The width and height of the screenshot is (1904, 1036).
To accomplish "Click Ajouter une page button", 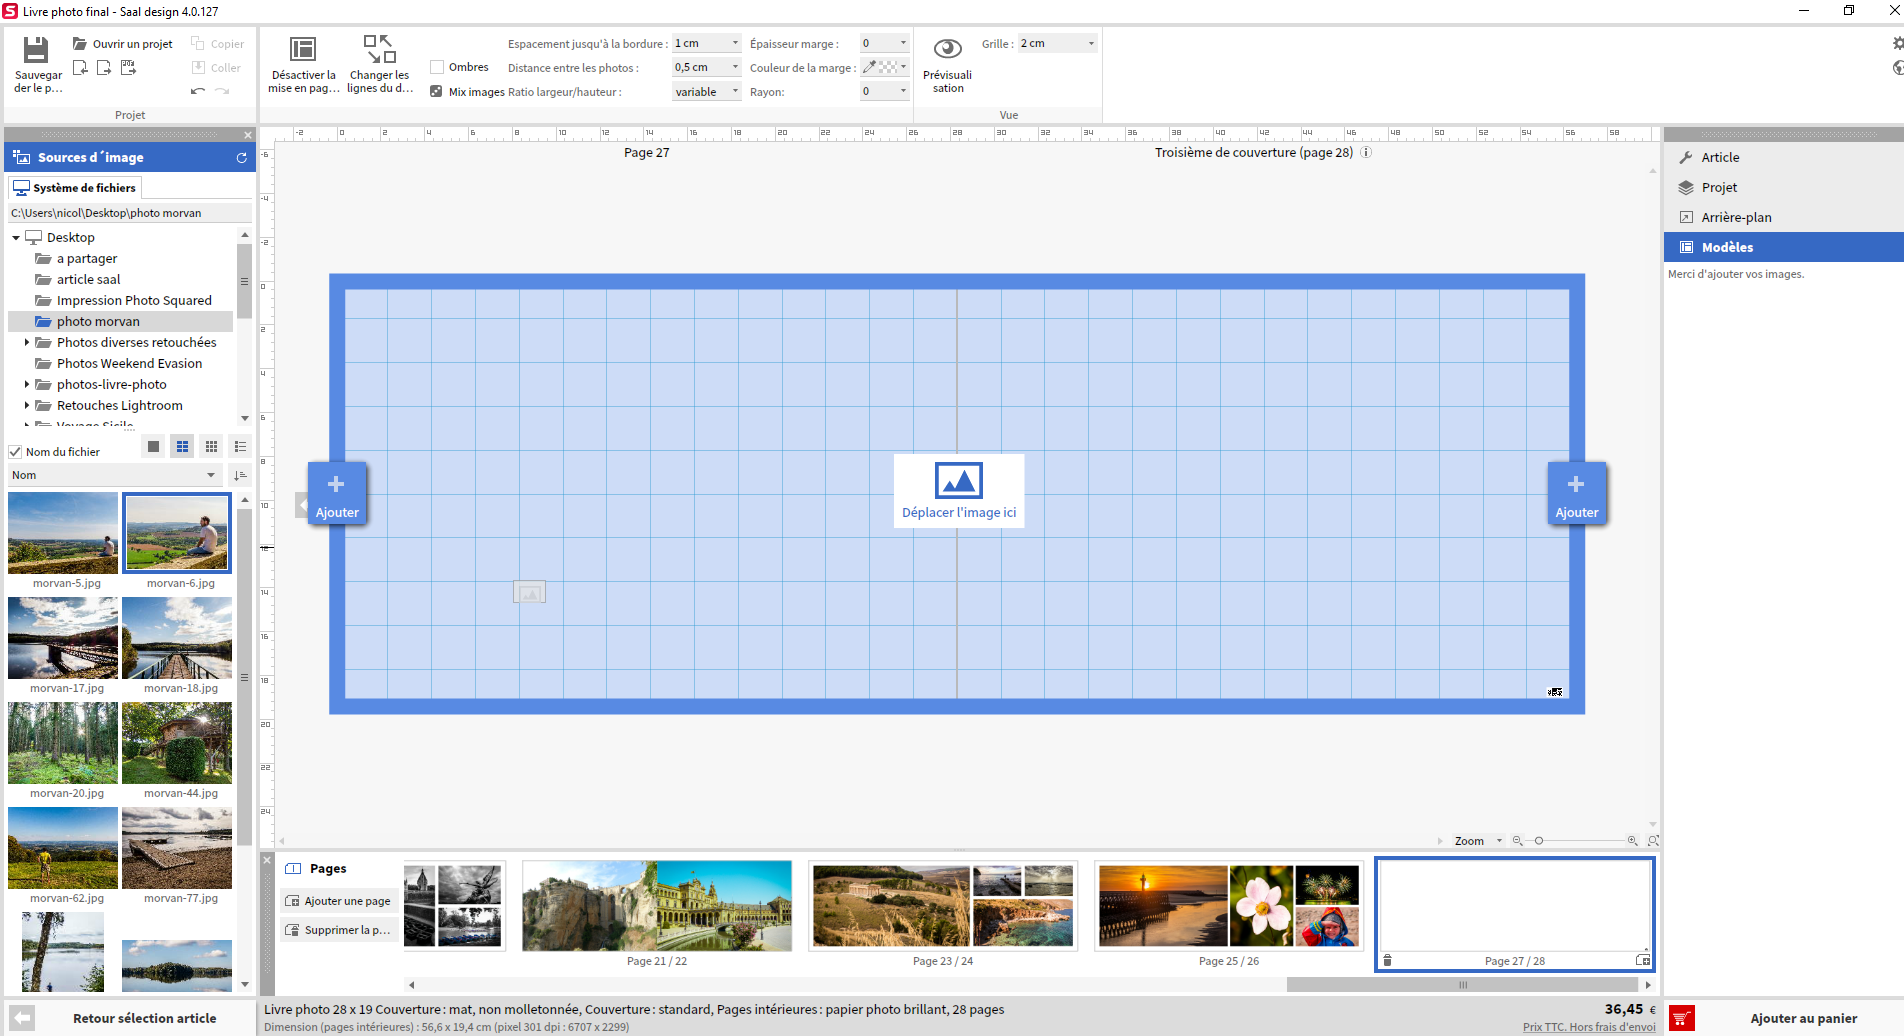I will [x=338, y=901].
